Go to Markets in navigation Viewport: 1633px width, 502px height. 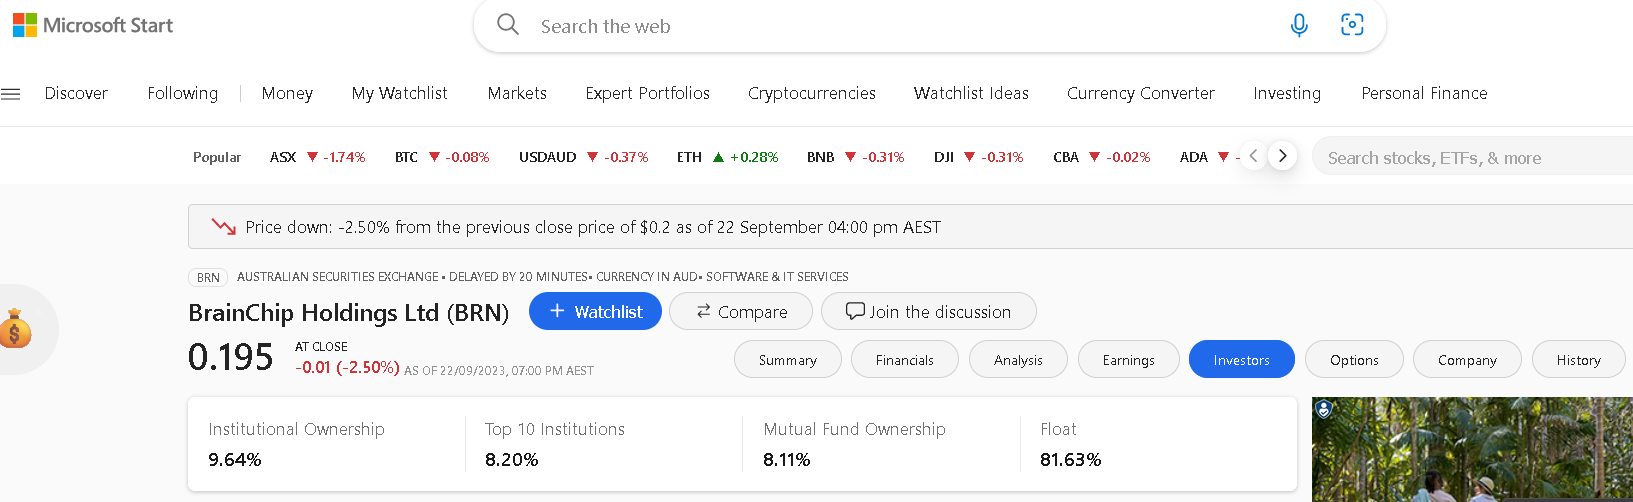click(x=517, y=93)
